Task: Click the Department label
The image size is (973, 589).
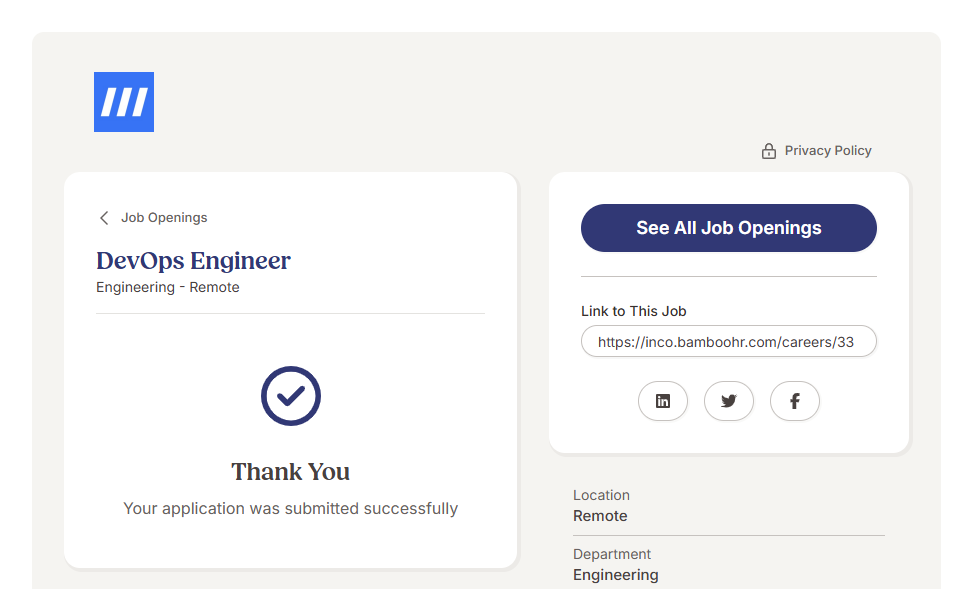Action: pyautogui.click(x=612, y=554)
